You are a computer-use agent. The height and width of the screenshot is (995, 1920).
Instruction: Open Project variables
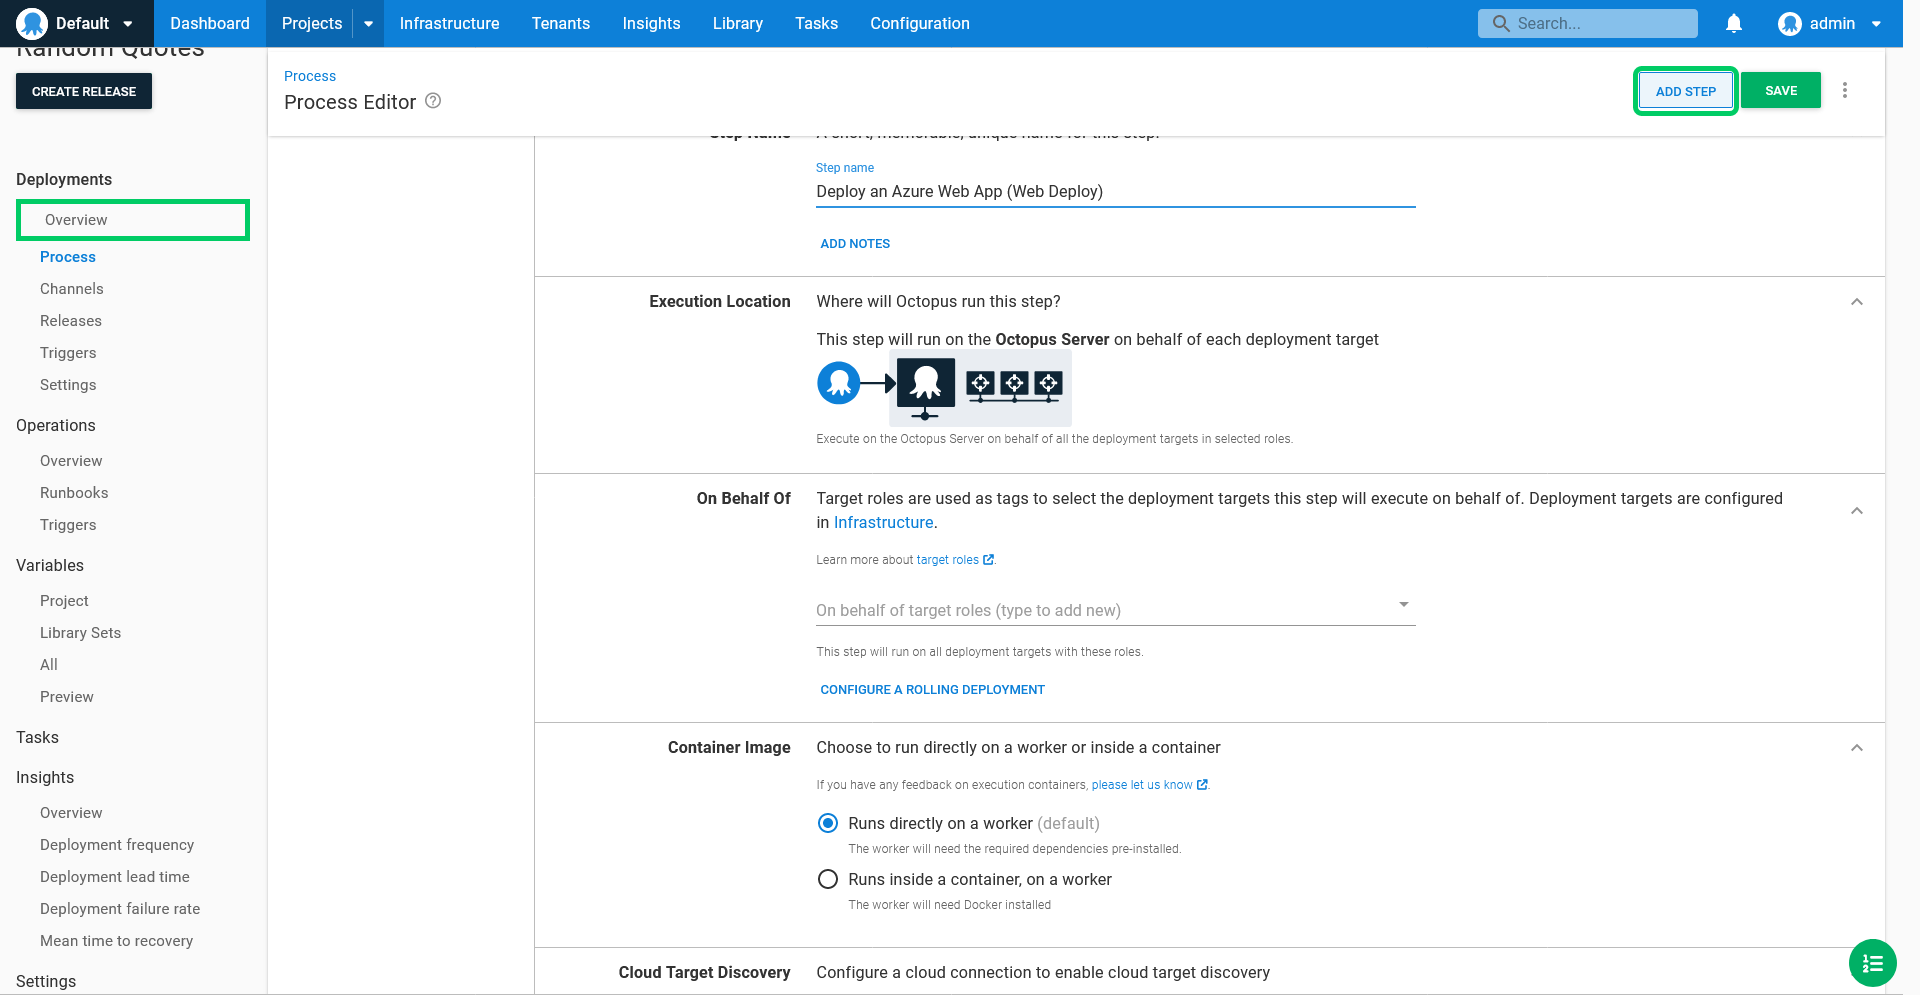(64, 601)
